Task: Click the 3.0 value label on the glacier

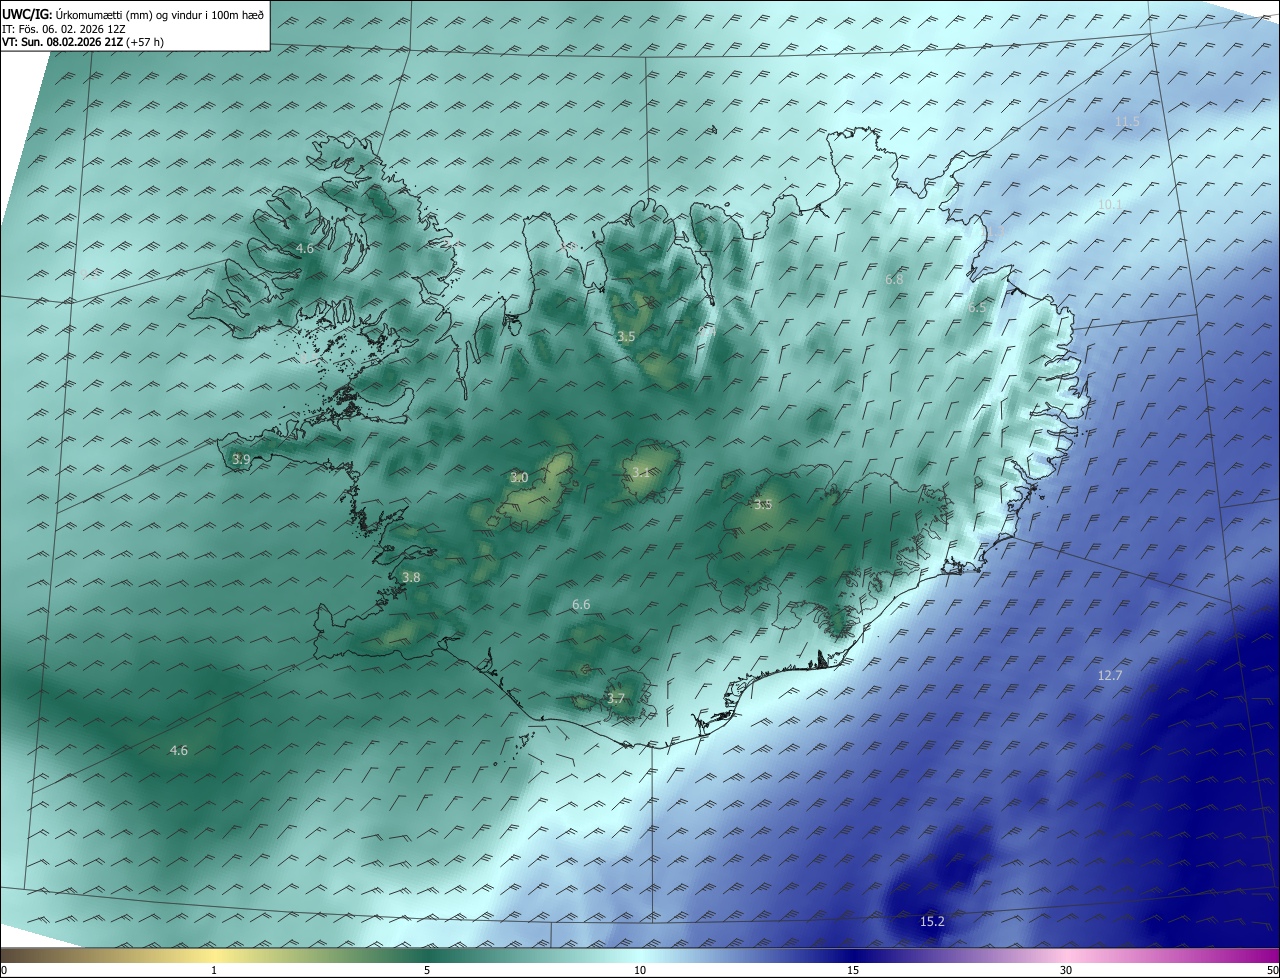Action: coord(519,477)
